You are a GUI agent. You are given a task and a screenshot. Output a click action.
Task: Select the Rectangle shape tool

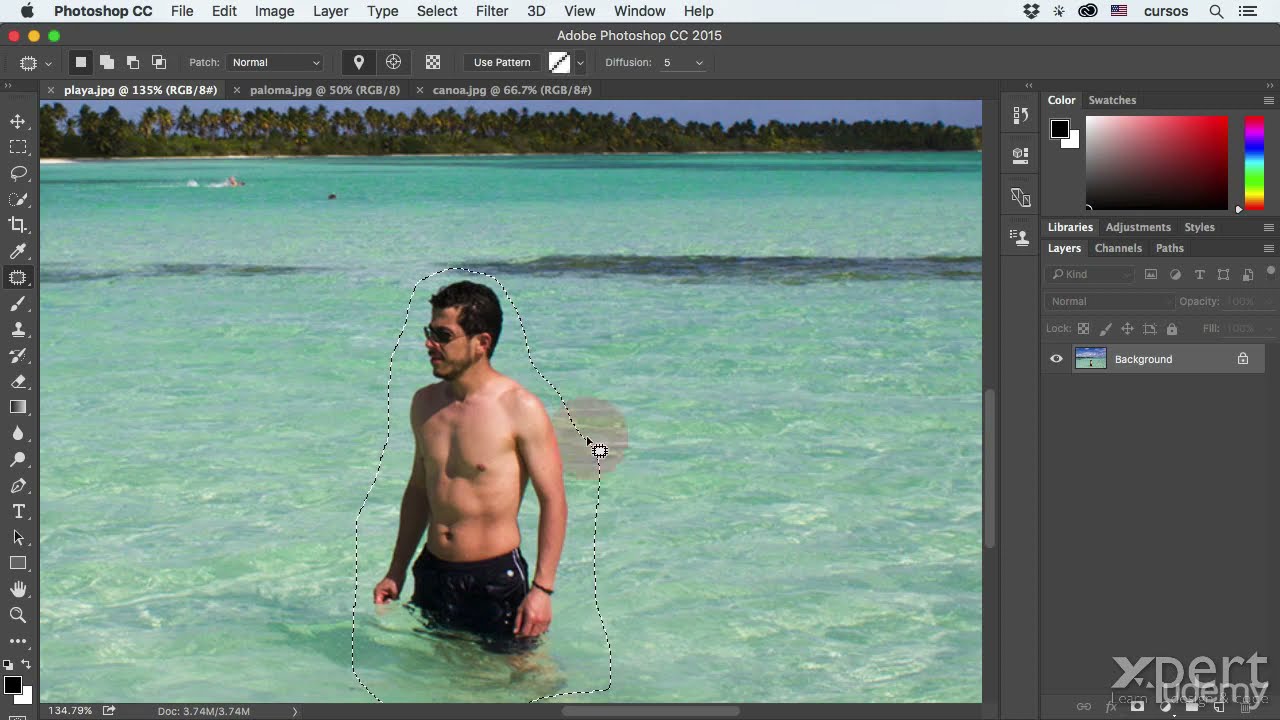[x=18, y=563]
